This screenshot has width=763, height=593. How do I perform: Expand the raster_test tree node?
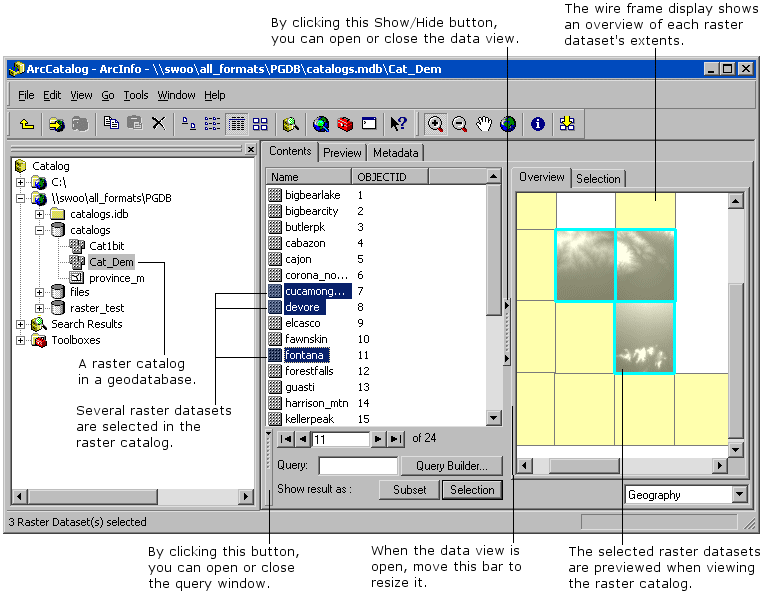(40, 308)
